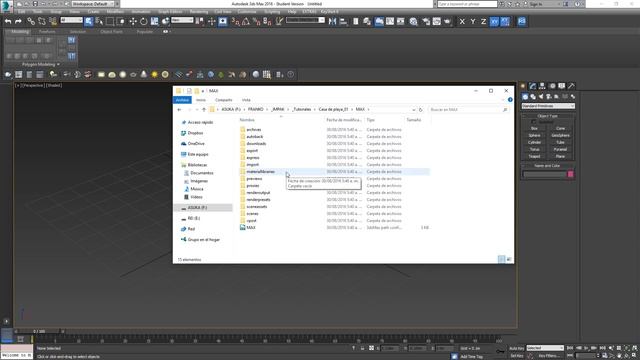Toggle the 3D Snaps button
The width and height of the screenshot is (640, 360).
[x=236, y=21]
